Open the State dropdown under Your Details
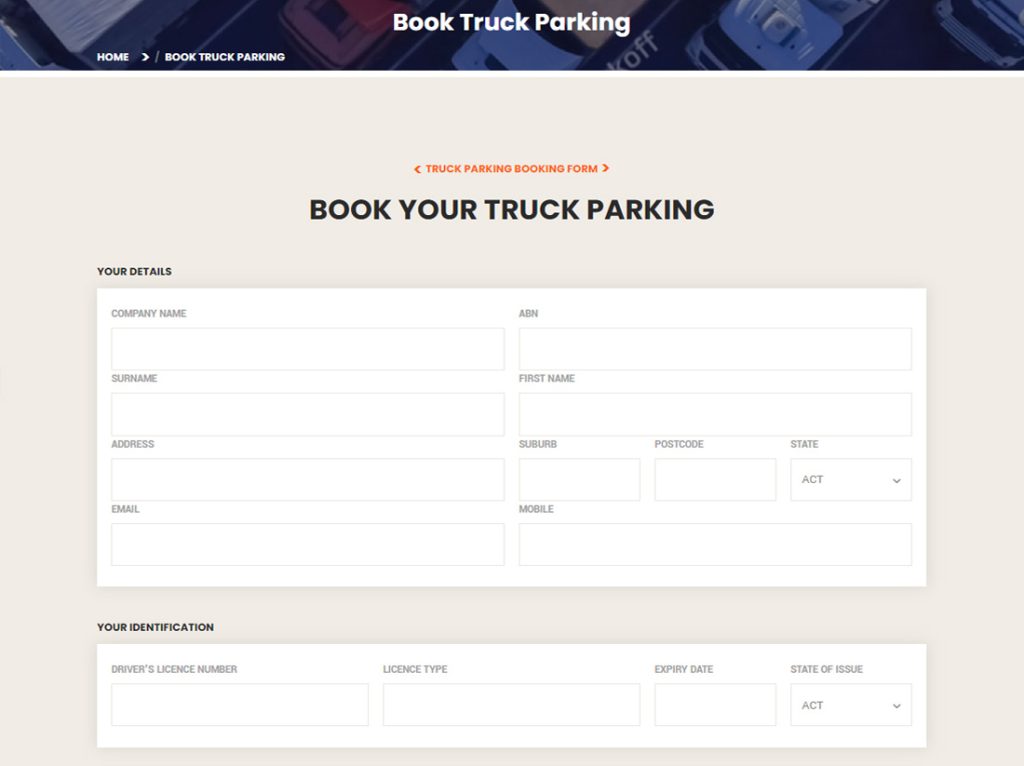The image size is (1024, 766). pos(851,479)
